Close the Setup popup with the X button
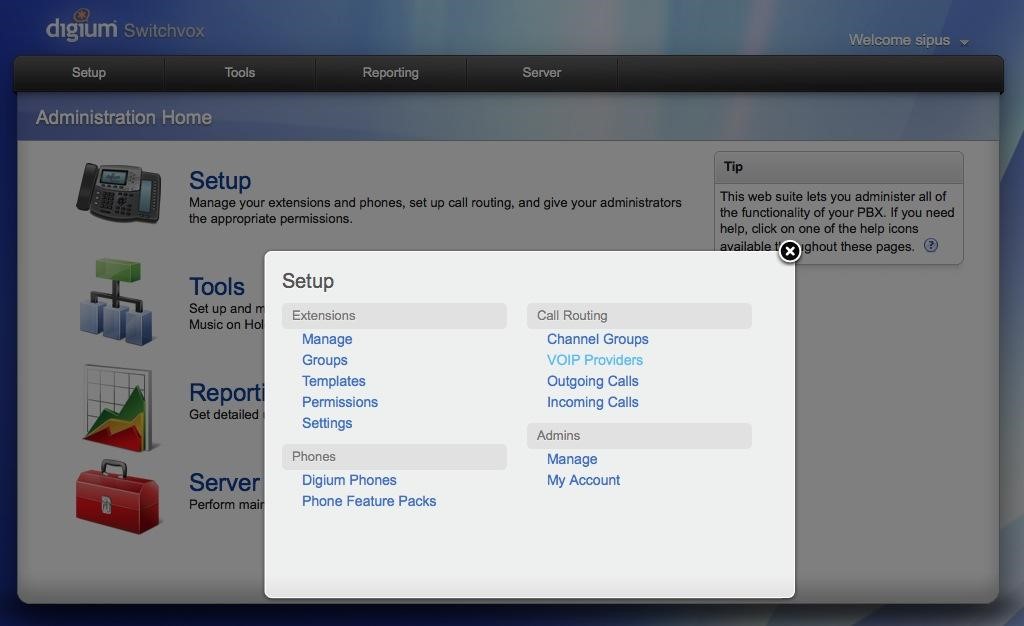Screen dimensions: 1024x626 (x=790, y=251)
